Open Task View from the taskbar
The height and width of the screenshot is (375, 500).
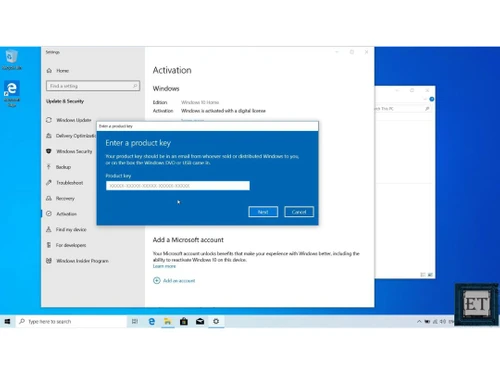click(135, 321)
